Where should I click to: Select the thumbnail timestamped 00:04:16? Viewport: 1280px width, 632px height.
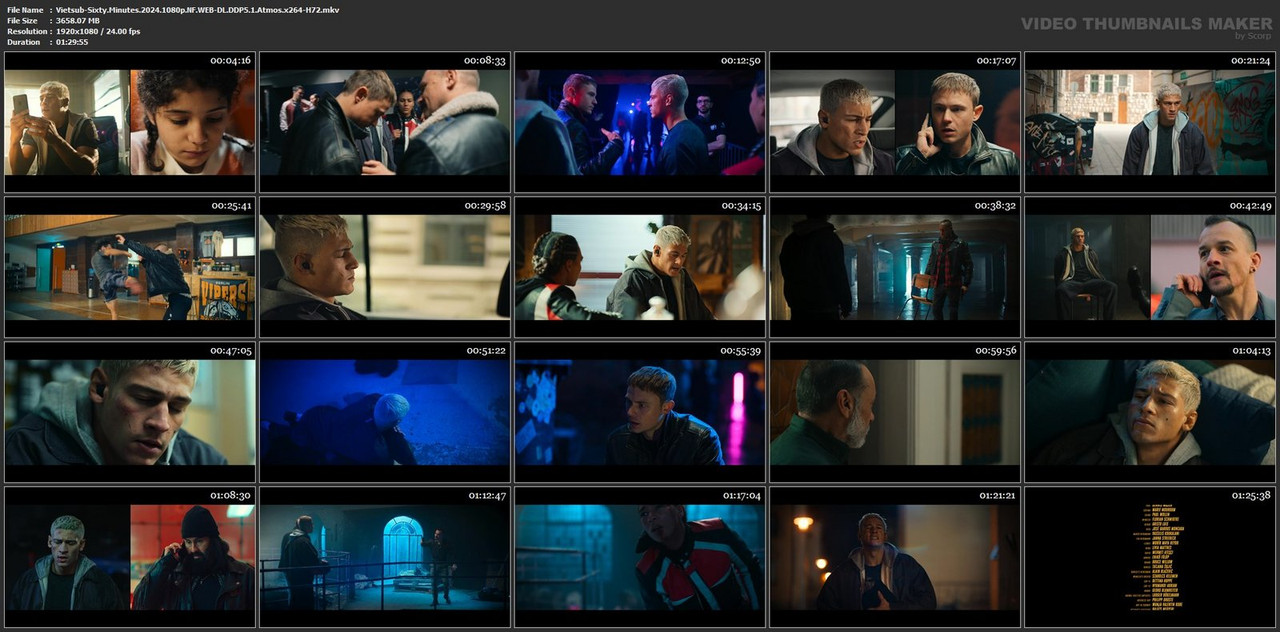coord(130,122)
